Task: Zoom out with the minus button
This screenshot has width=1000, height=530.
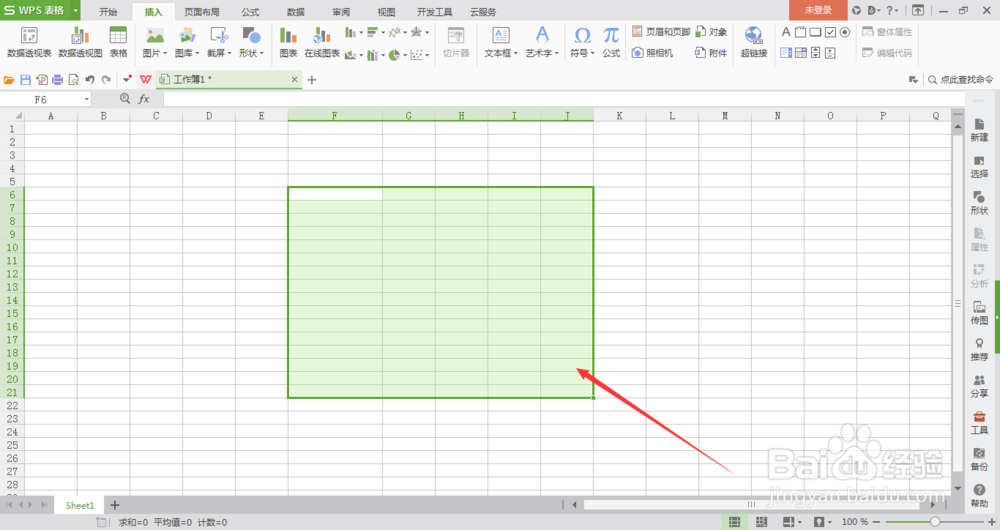Action: 877,522
